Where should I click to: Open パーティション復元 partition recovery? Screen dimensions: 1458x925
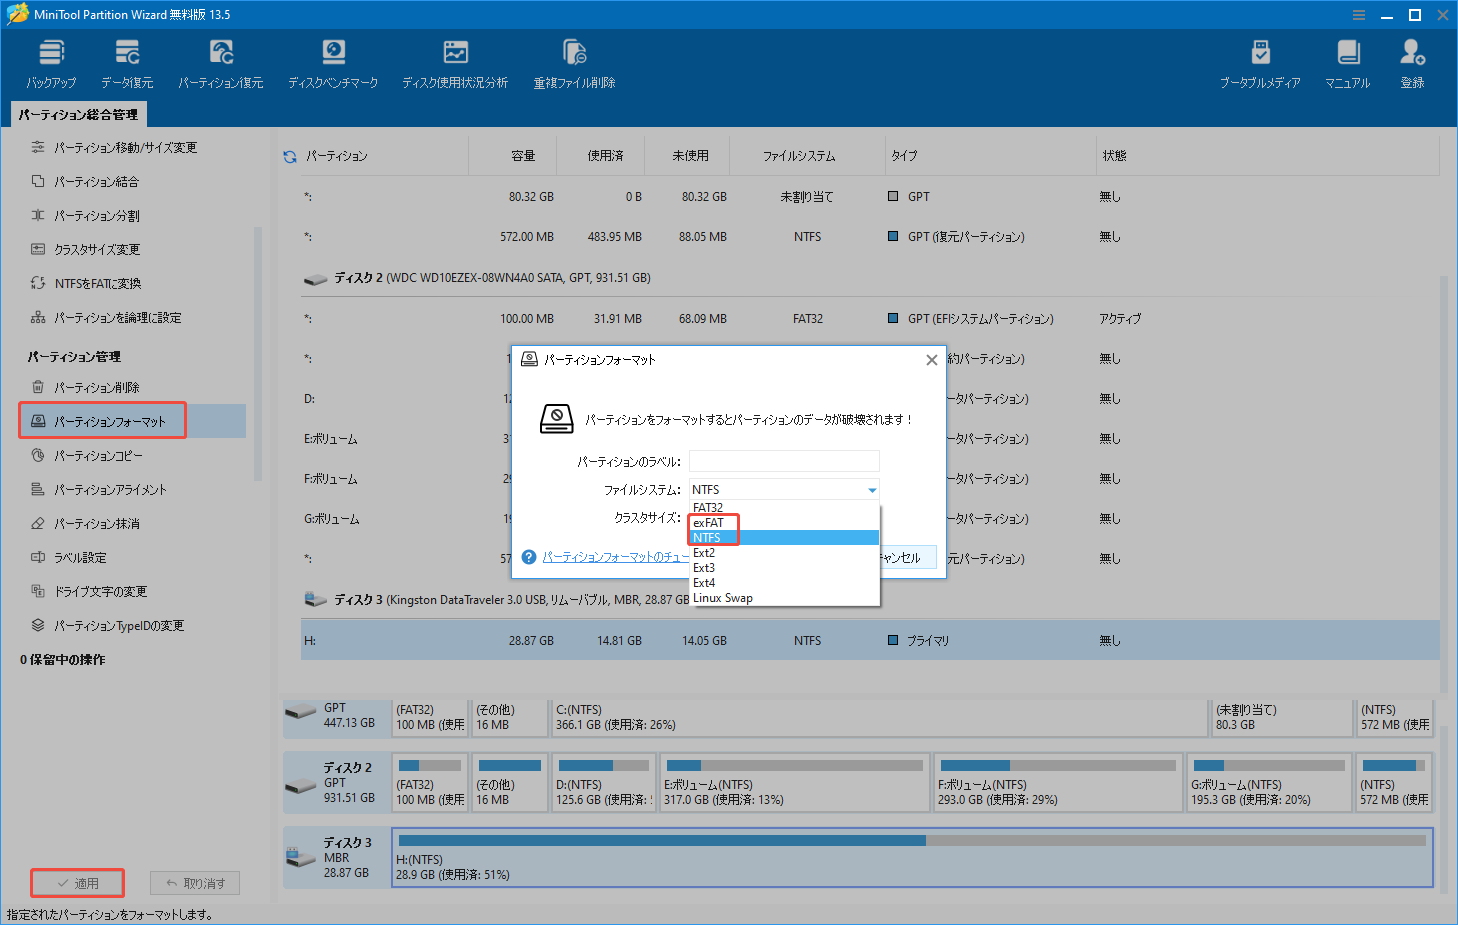[221, 64]
